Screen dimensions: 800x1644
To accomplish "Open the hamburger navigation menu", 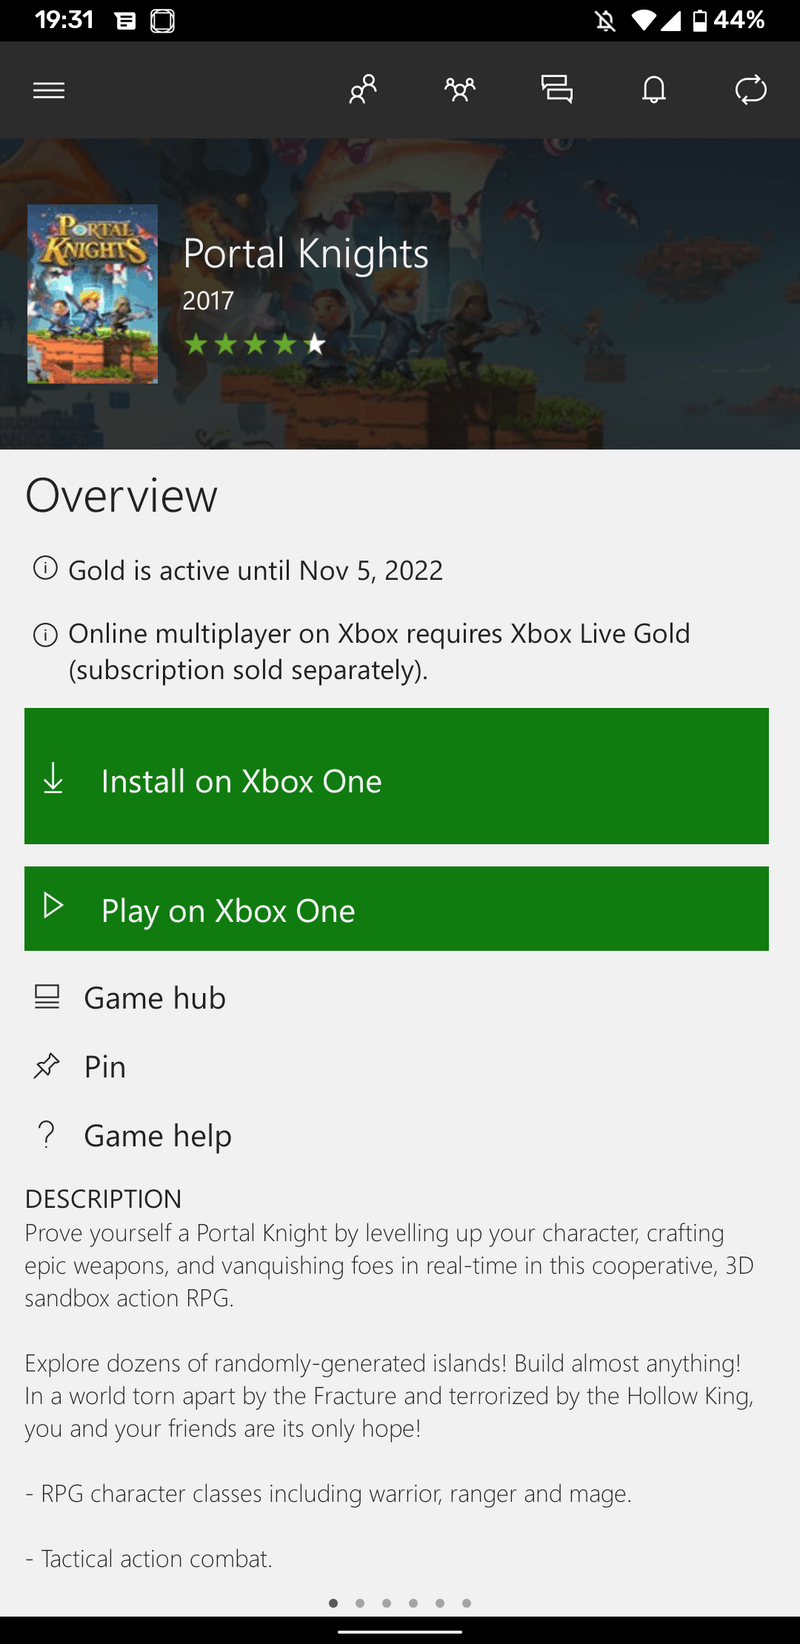I will click(49, 90).
